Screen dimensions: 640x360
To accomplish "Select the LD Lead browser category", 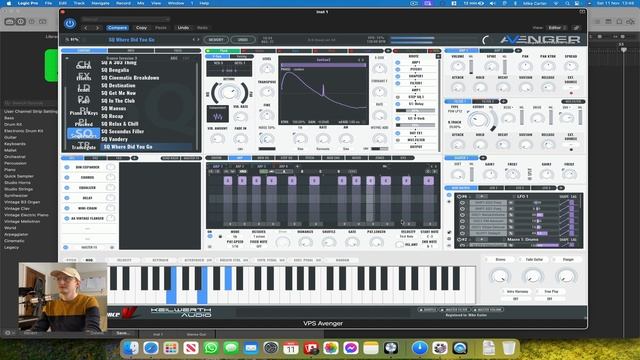I will tap(83, 88).
